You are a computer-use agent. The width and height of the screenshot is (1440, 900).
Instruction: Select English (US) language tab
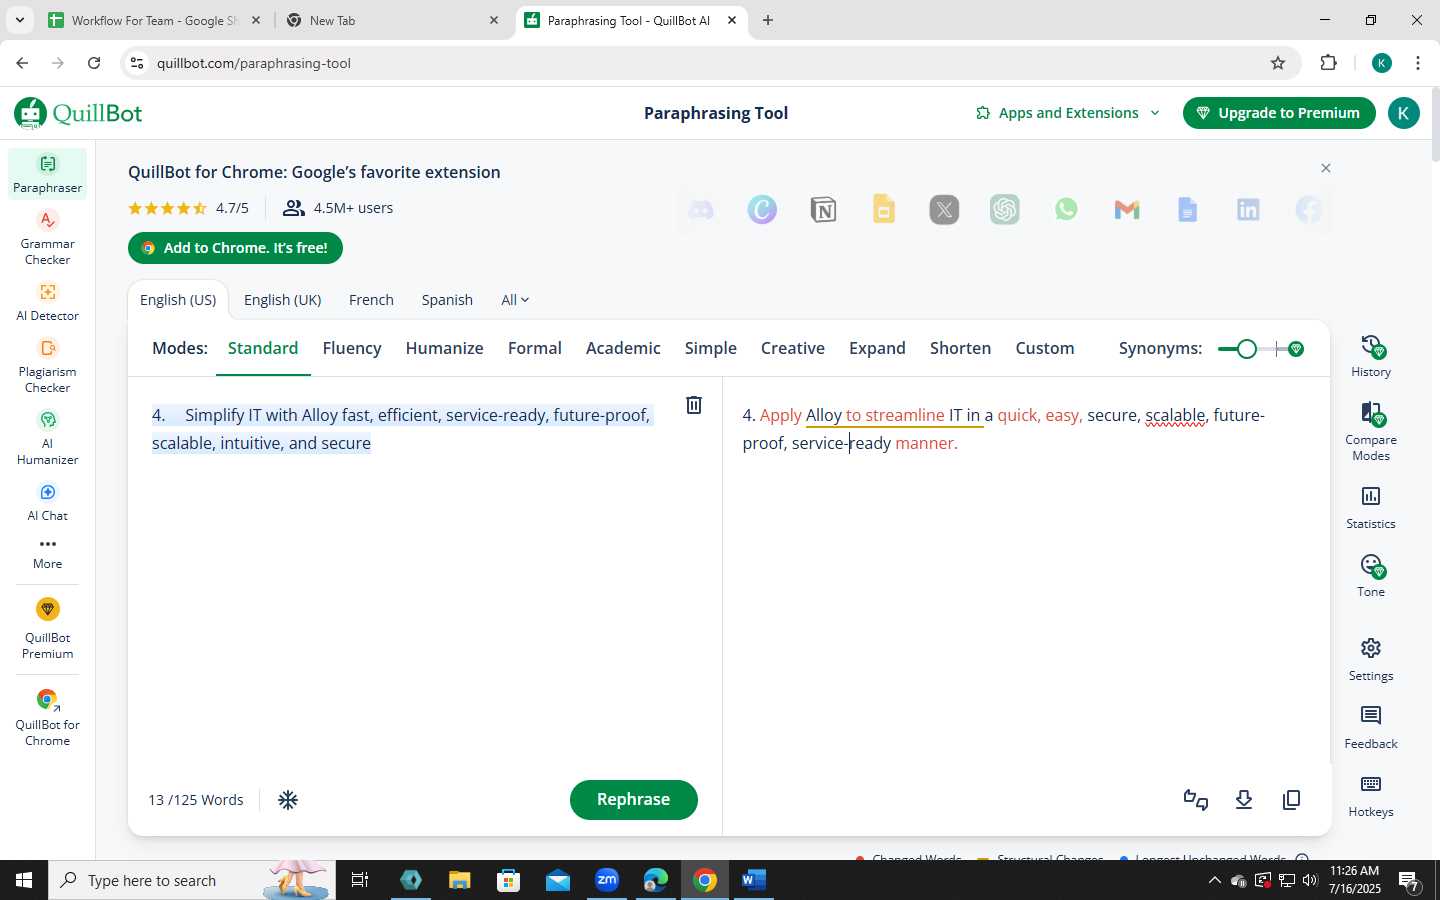[x=178, y=300]
